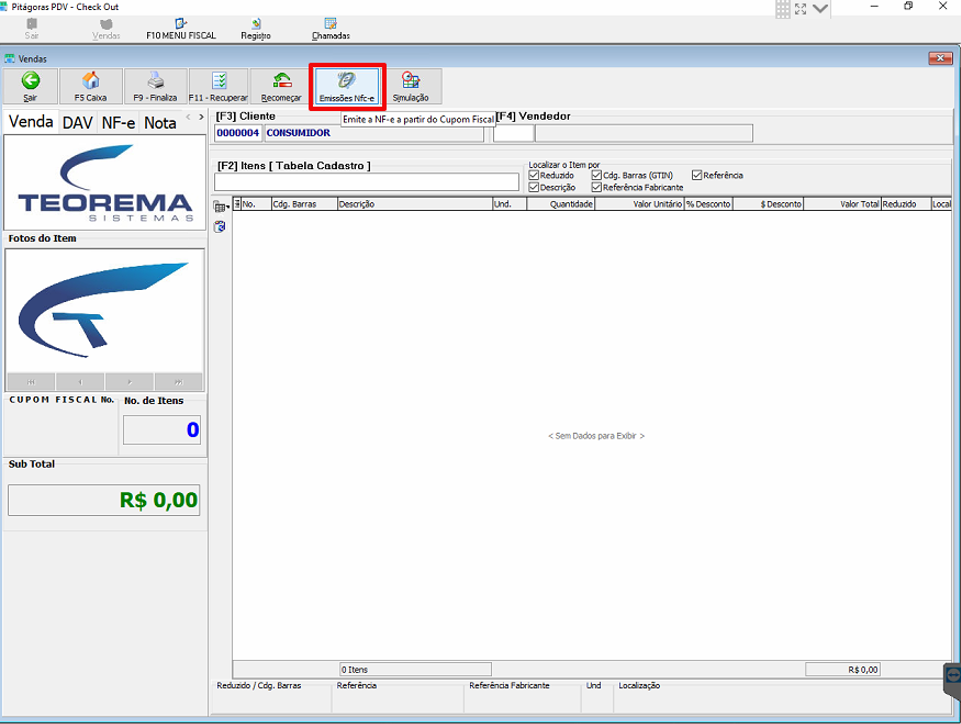Click the No. column header
Viewport: 961px width, 724px height.
click(x=256, y=204)
